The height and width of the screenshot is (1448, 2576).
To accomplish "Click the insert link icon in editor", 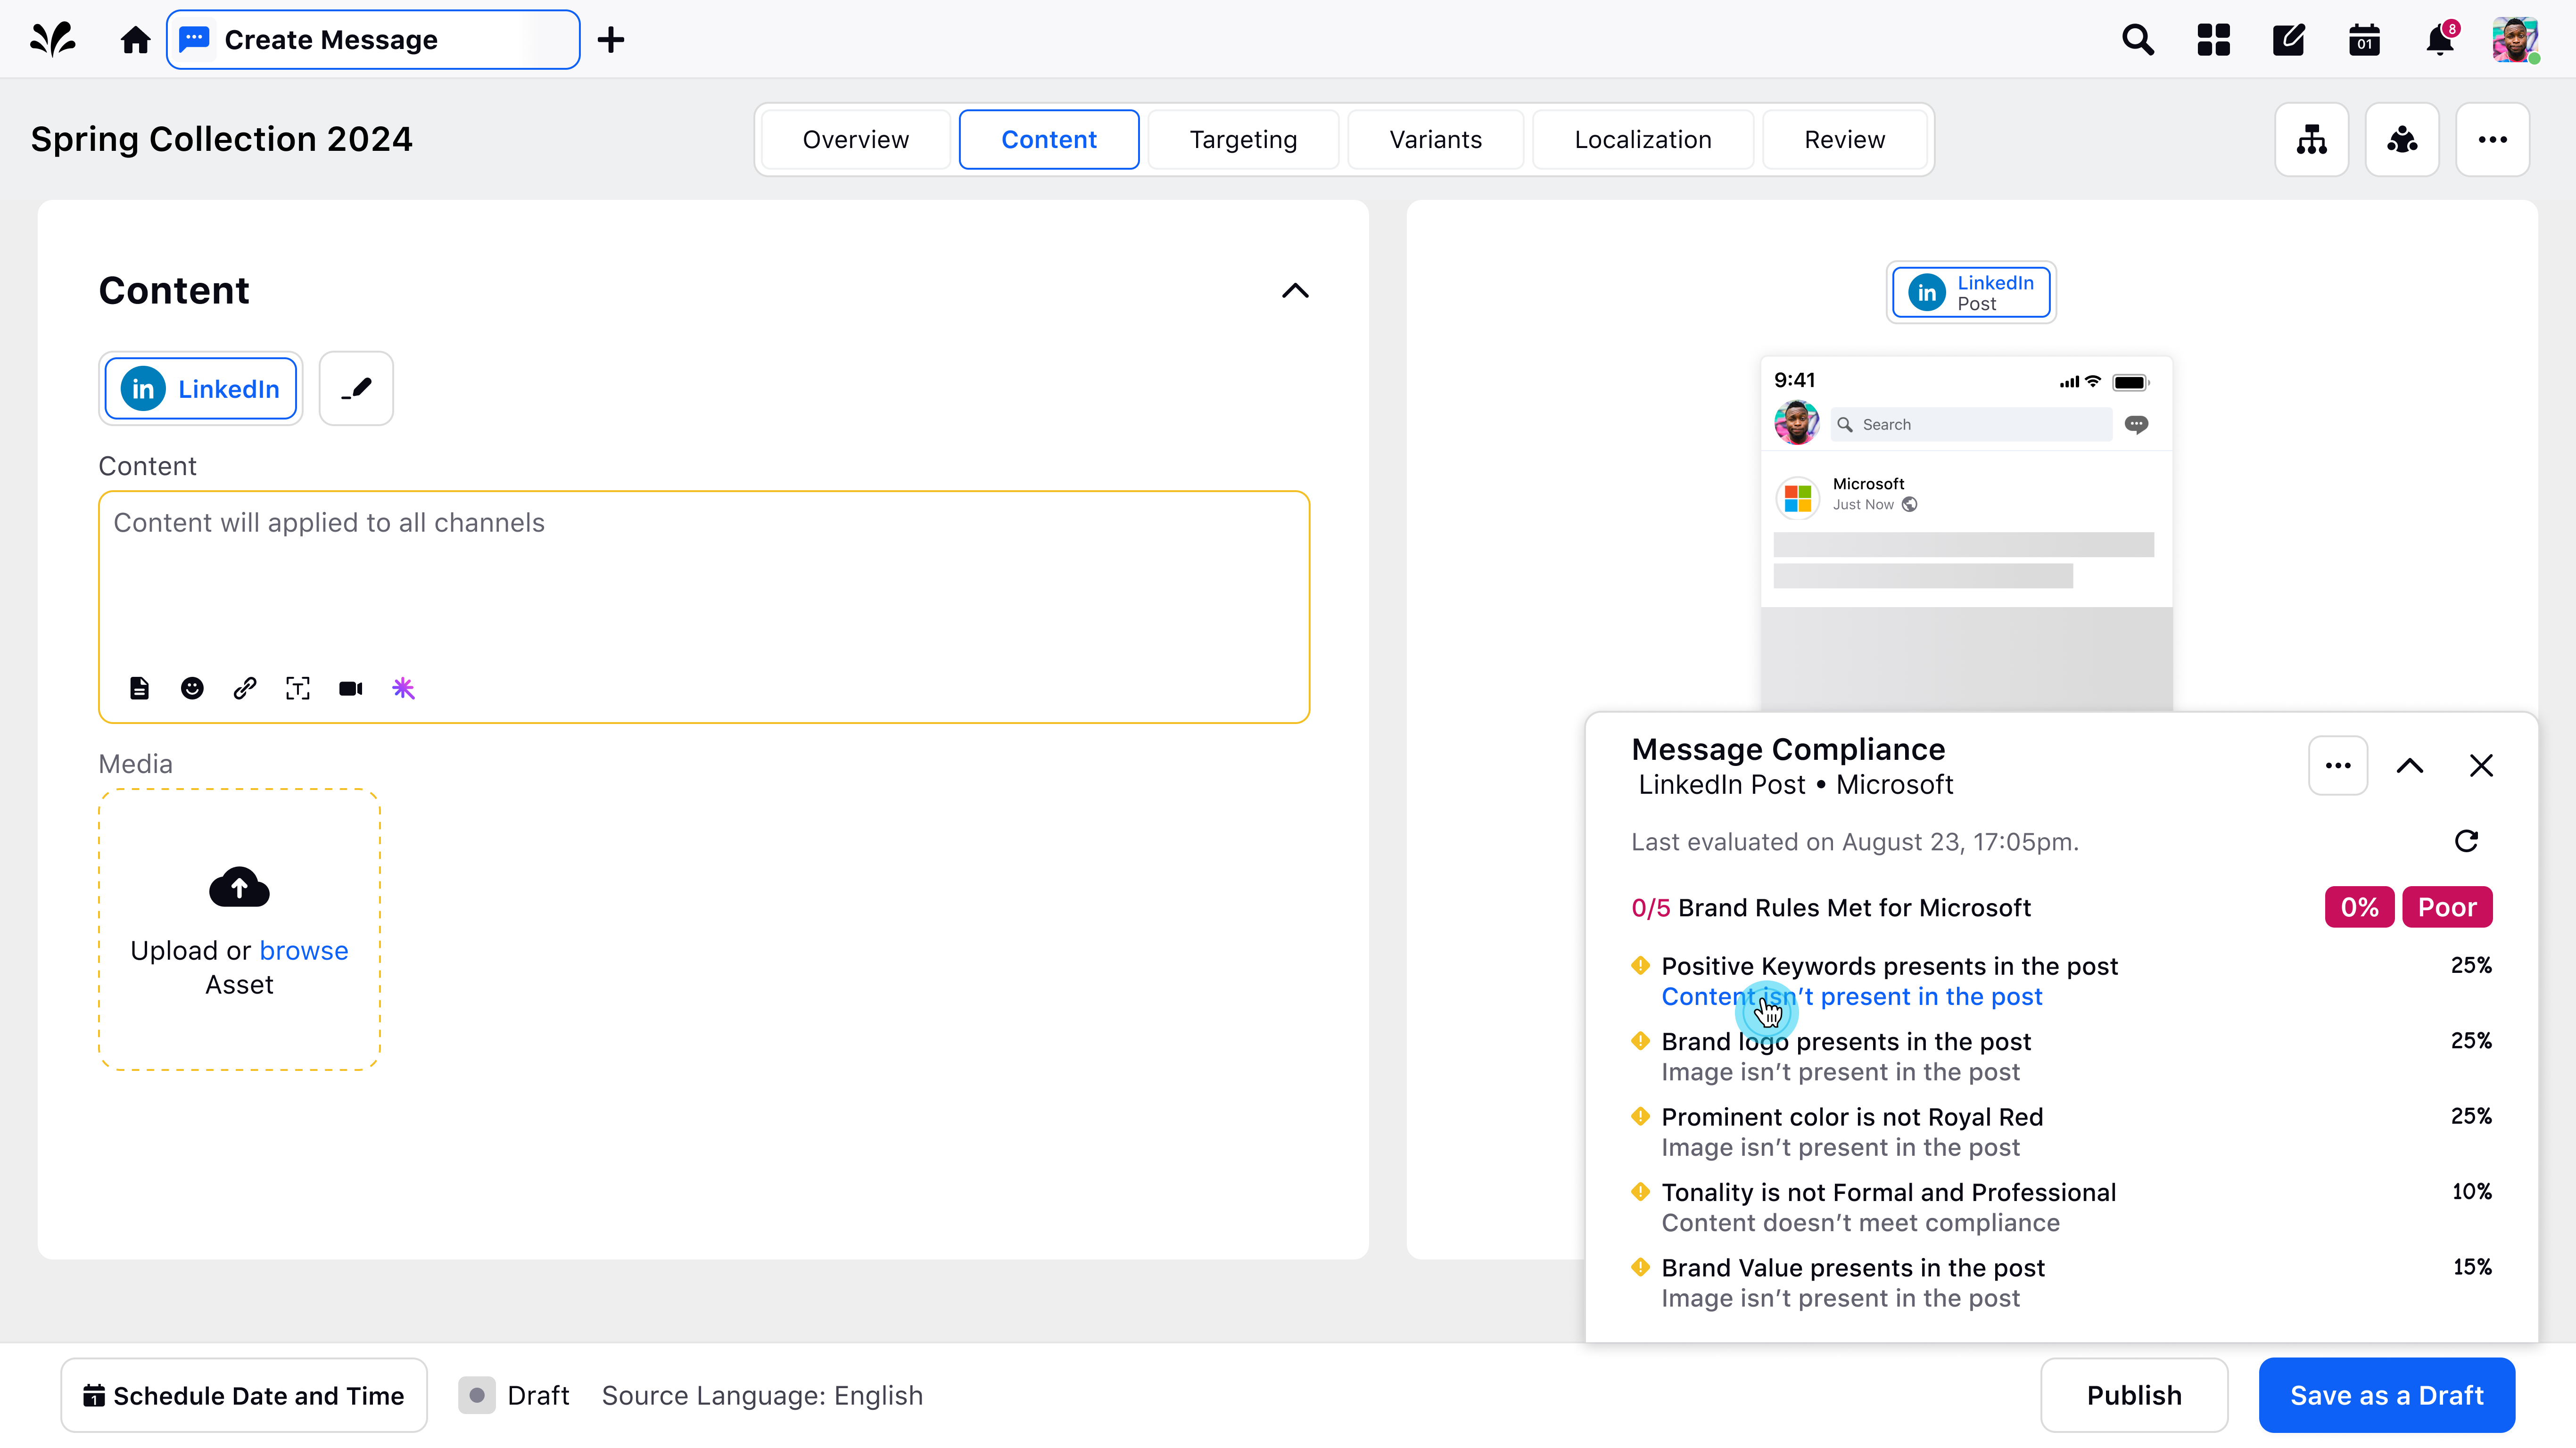I will [245, 688].
